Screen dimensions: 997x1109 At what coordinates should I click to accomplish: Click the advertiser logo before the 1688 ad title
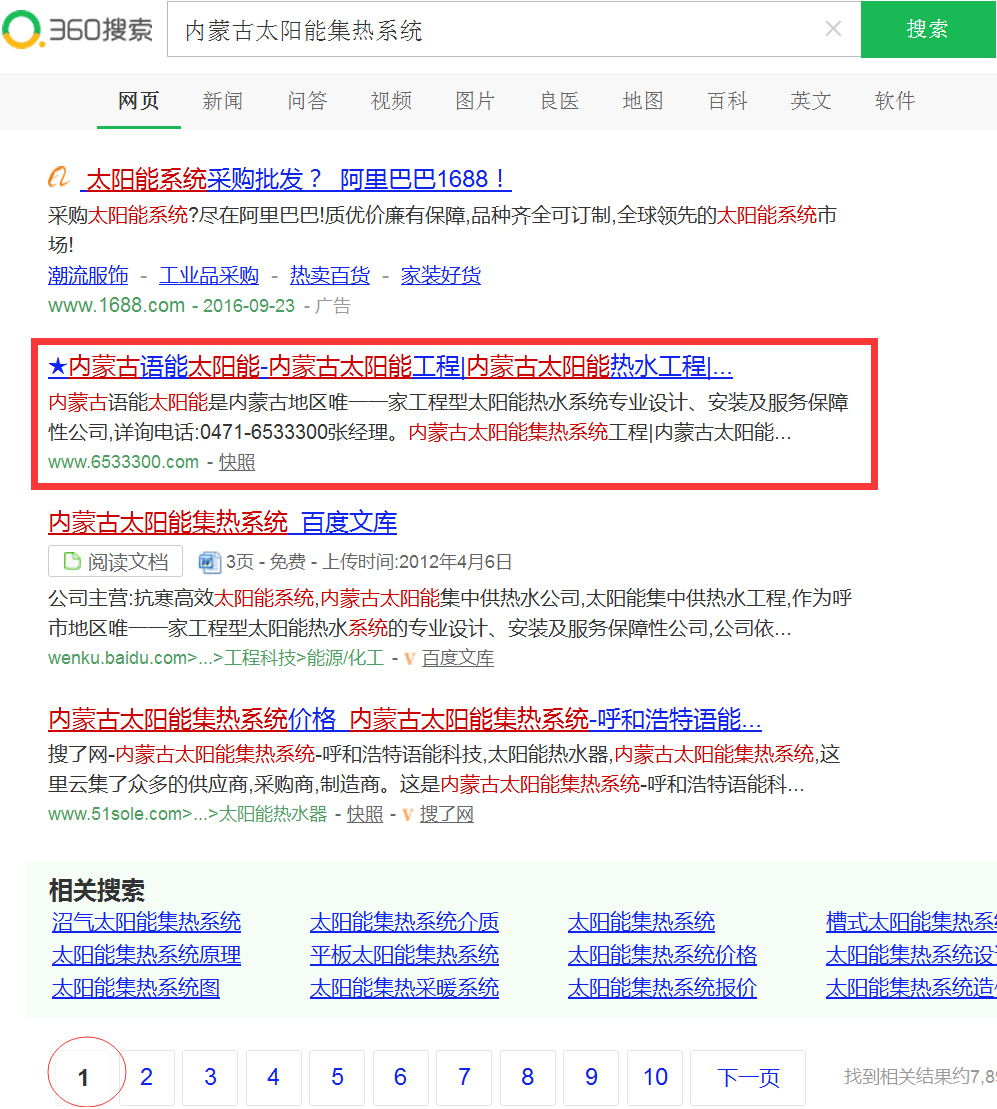coord(58,177)
